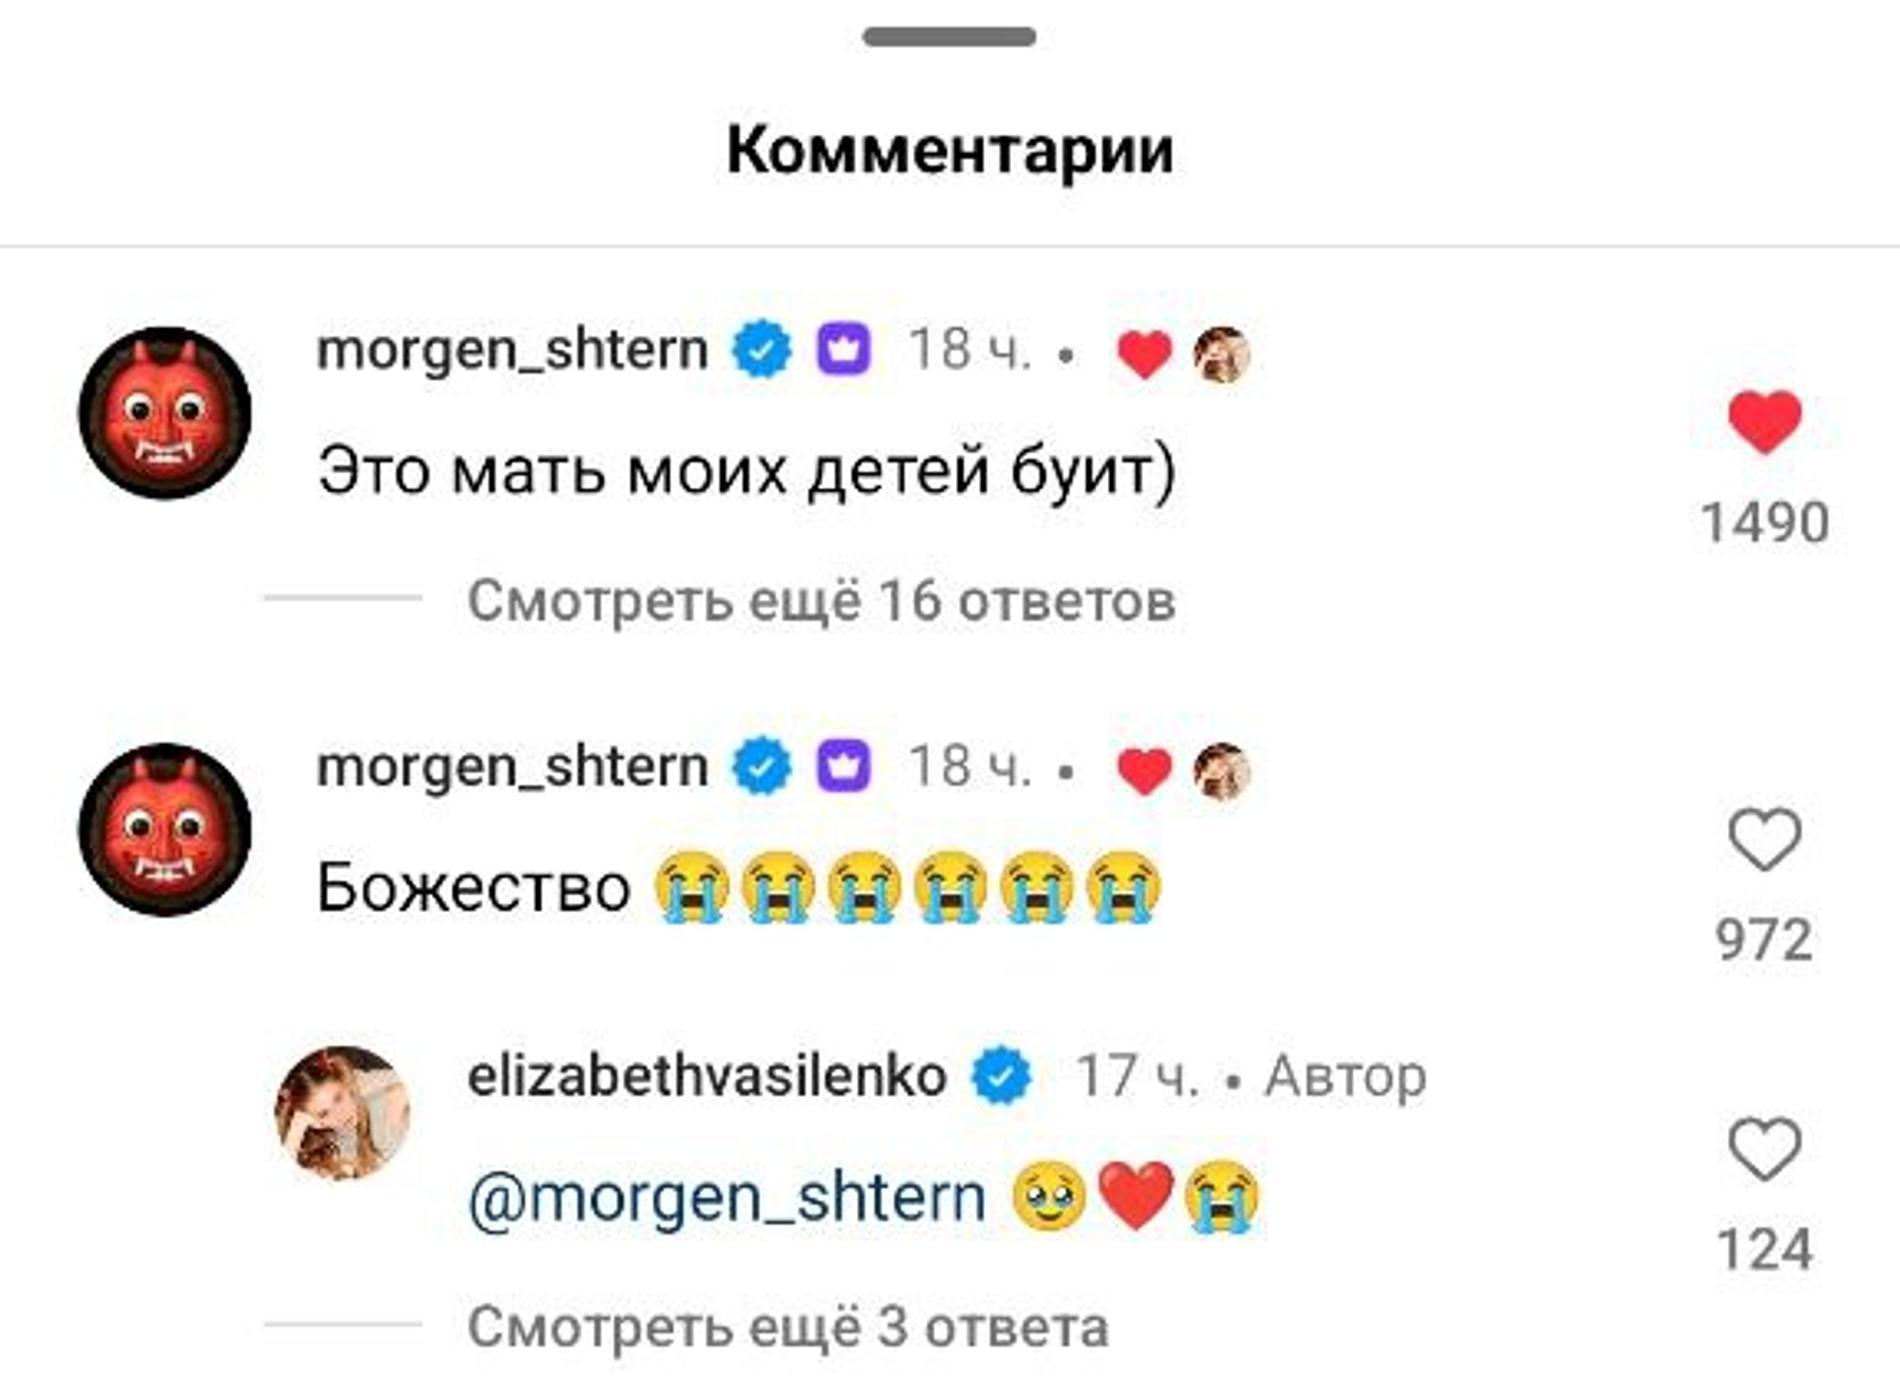Expand "Смотреть ещё 16 ответов" replies
The height and width of the screenshot is (1392, 1900).
821,601
